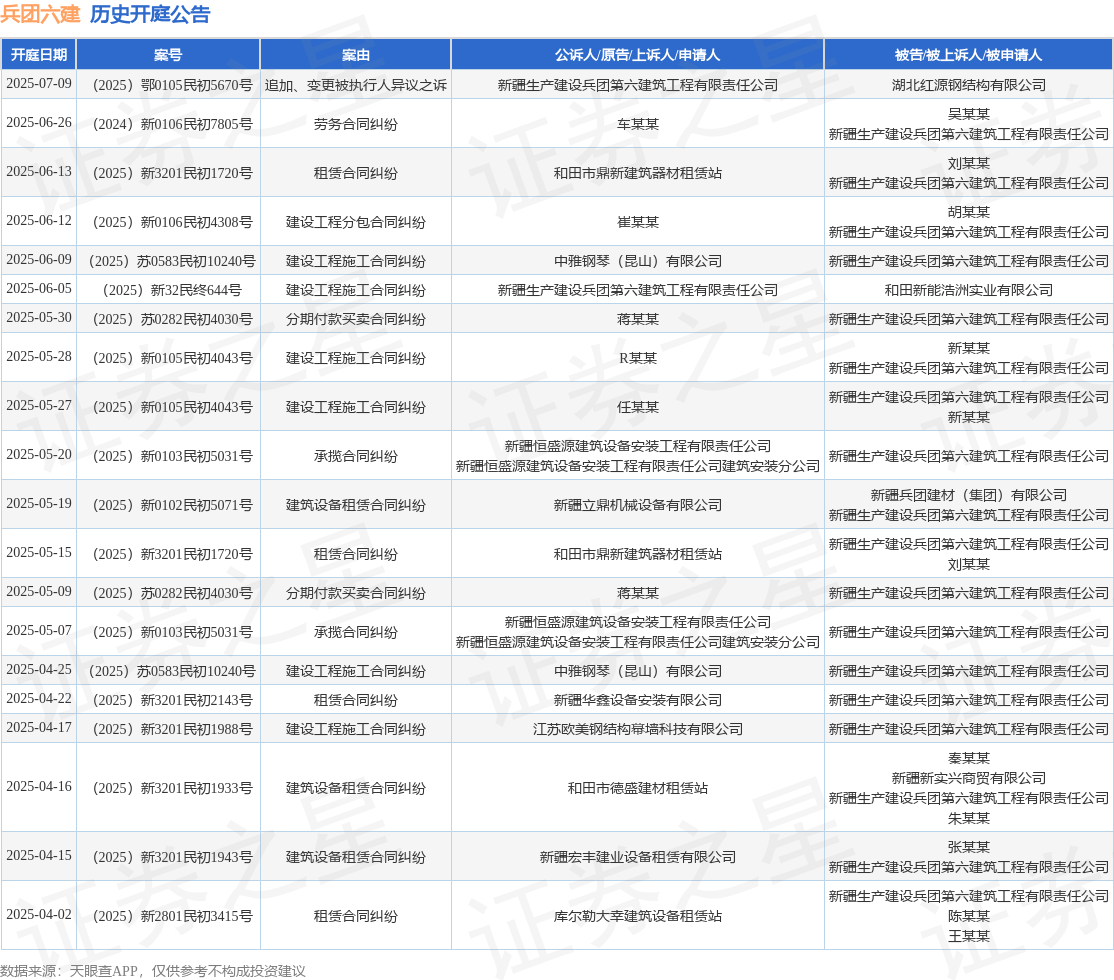This screenshot has width=1114, height=980.
Task: Click plaintiff 任某某
Action: point(637,408)
